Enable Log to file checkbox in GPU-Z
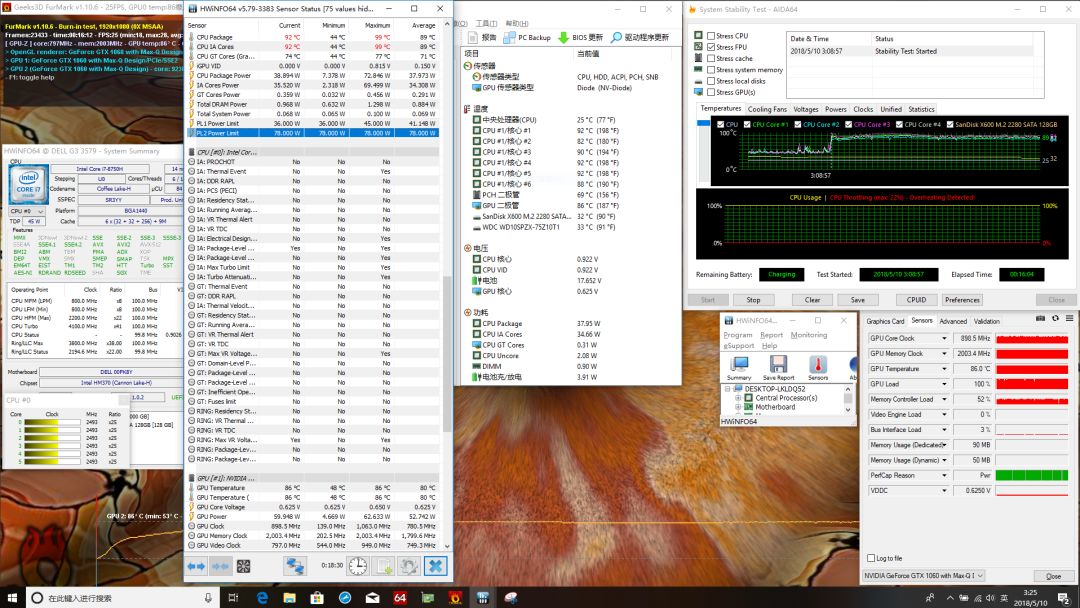Image resolution: width=1080 pixels, height=608 pixels. (x=870, y=558)
